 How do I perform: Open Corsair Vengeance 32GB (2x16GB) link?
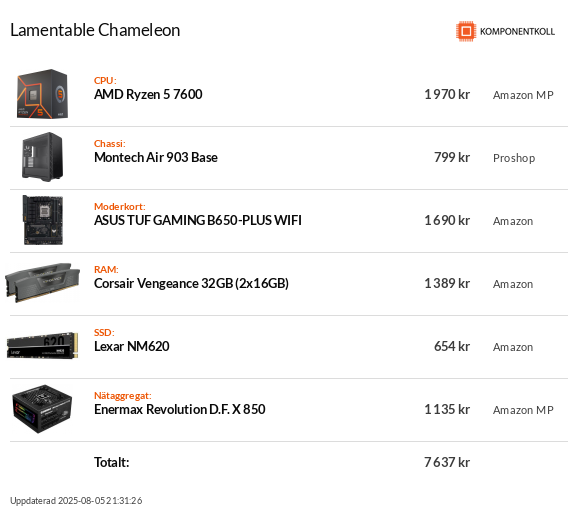191,283
